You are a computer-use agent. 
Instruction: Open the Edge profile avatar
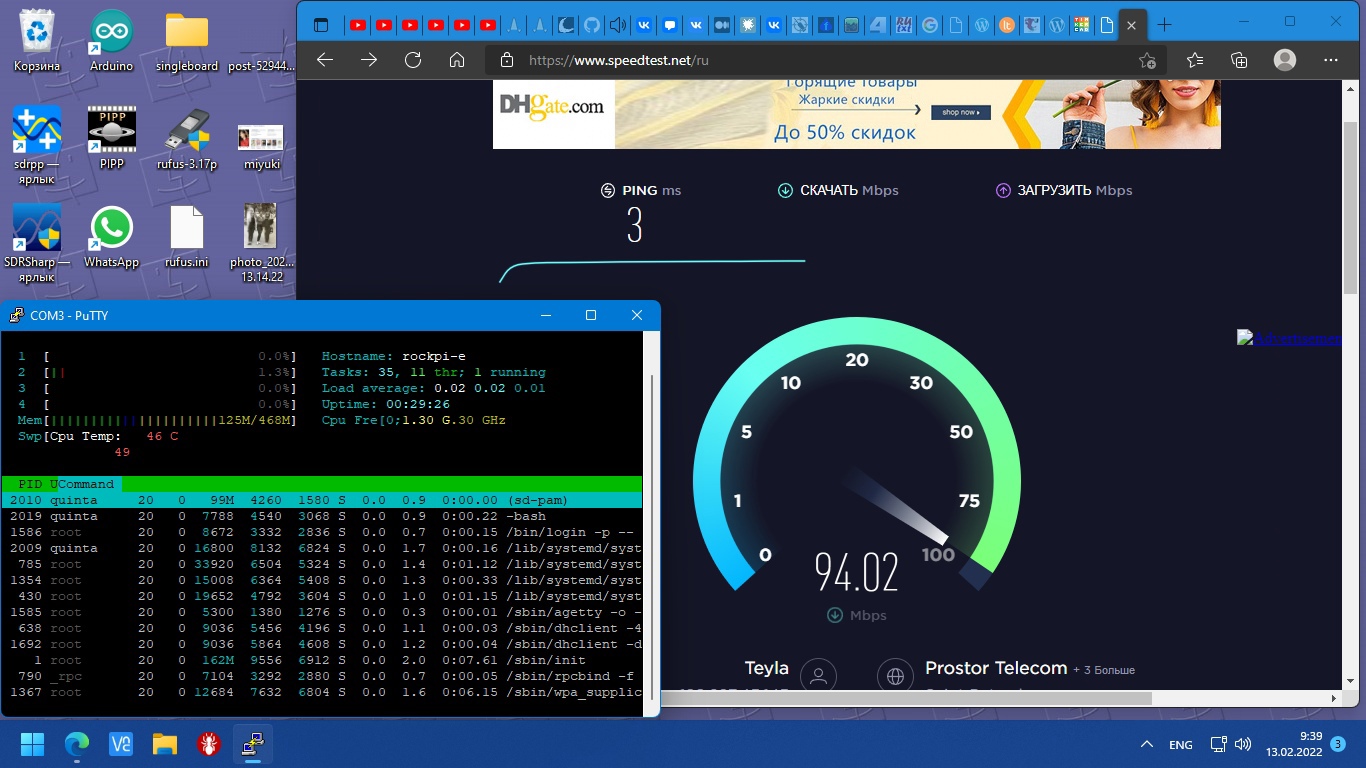pos(1285,60)
